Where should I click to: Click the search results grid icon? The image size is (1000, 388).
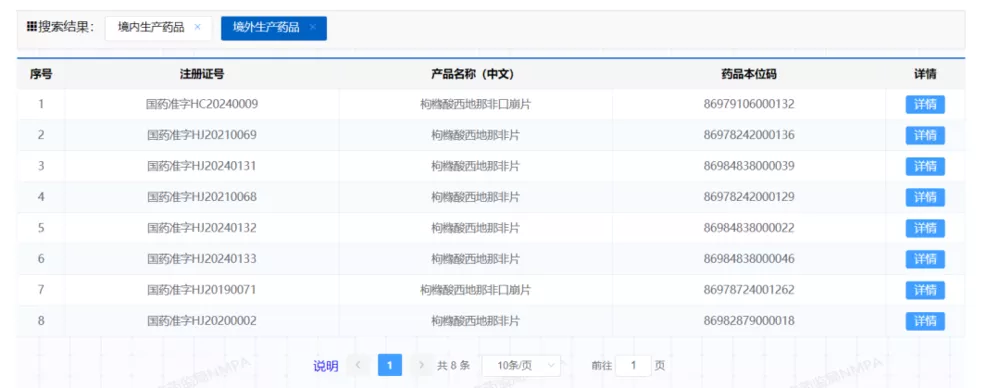pyautogui.click(x=31, y=27)
